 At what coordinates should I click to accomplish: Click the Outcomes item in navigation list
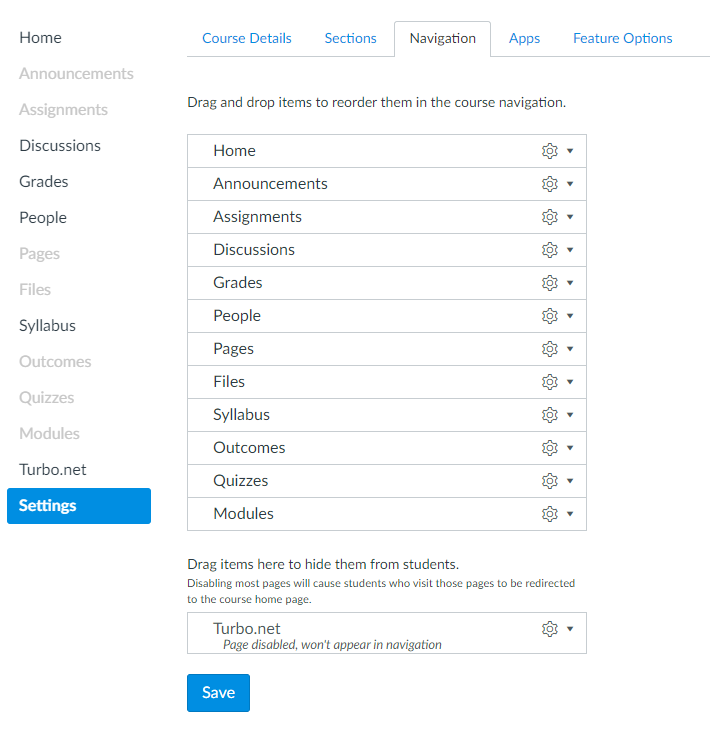pos(249,448)
